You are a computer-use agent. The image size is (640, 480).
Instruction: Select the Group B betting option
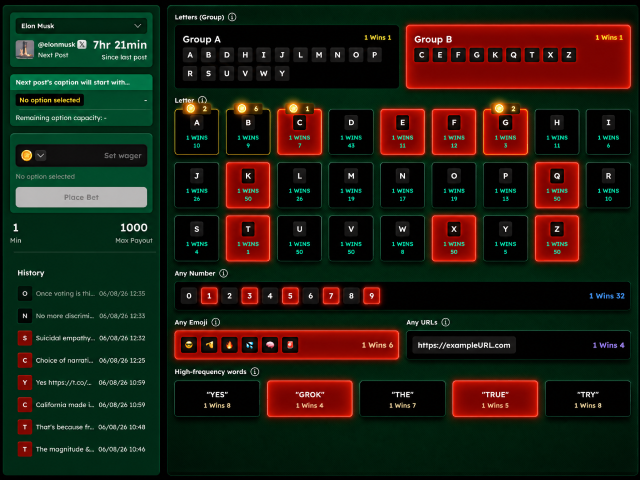pos(518,57)
